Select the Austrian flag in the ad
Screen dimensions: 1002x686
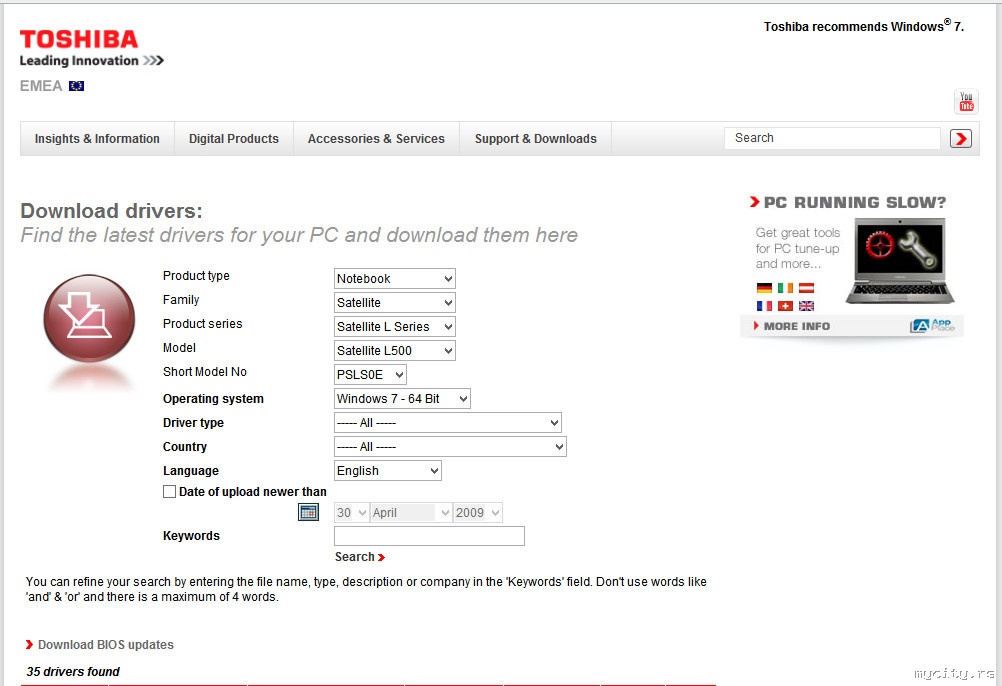(x=806, y=288)
